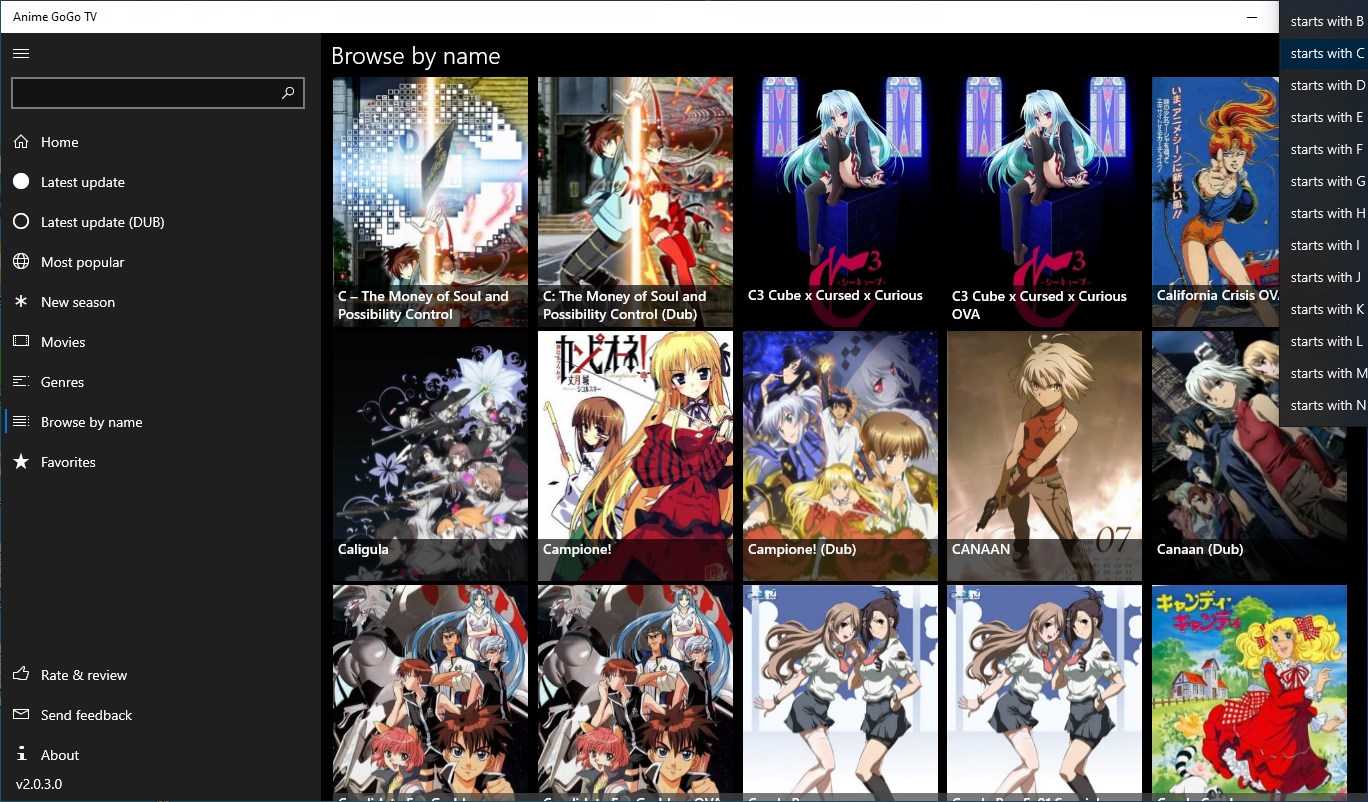Open 'C3 Cube x Cursed x Curious' non-OVA poster
The image size is (1368, 802).
[x=840, y=202]
